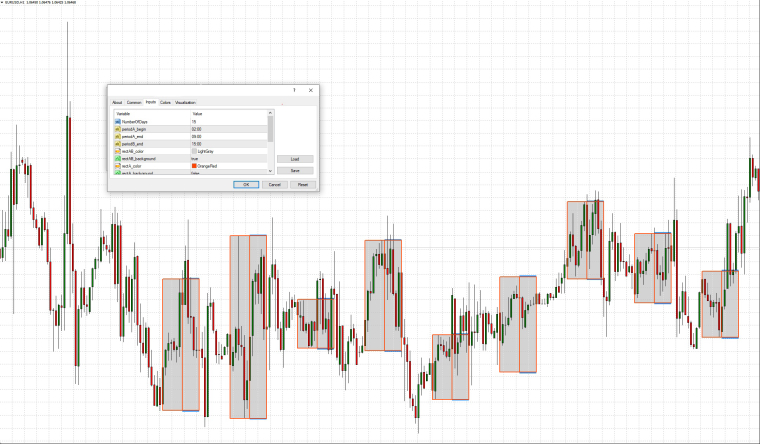Viewport: 760px width, 444px height.
Task: Confirm with the OK button
Action: coord(246,185)
